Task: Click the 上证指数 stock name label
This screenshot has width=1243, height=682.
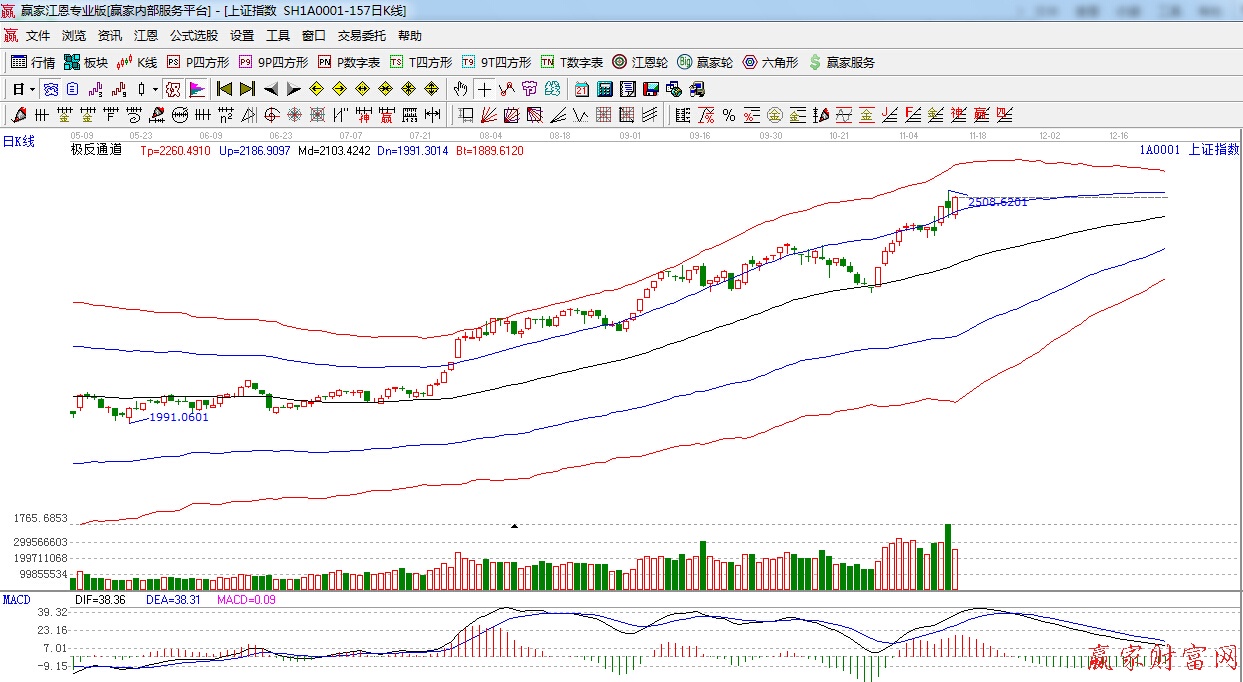Action: pos(1213,150)
